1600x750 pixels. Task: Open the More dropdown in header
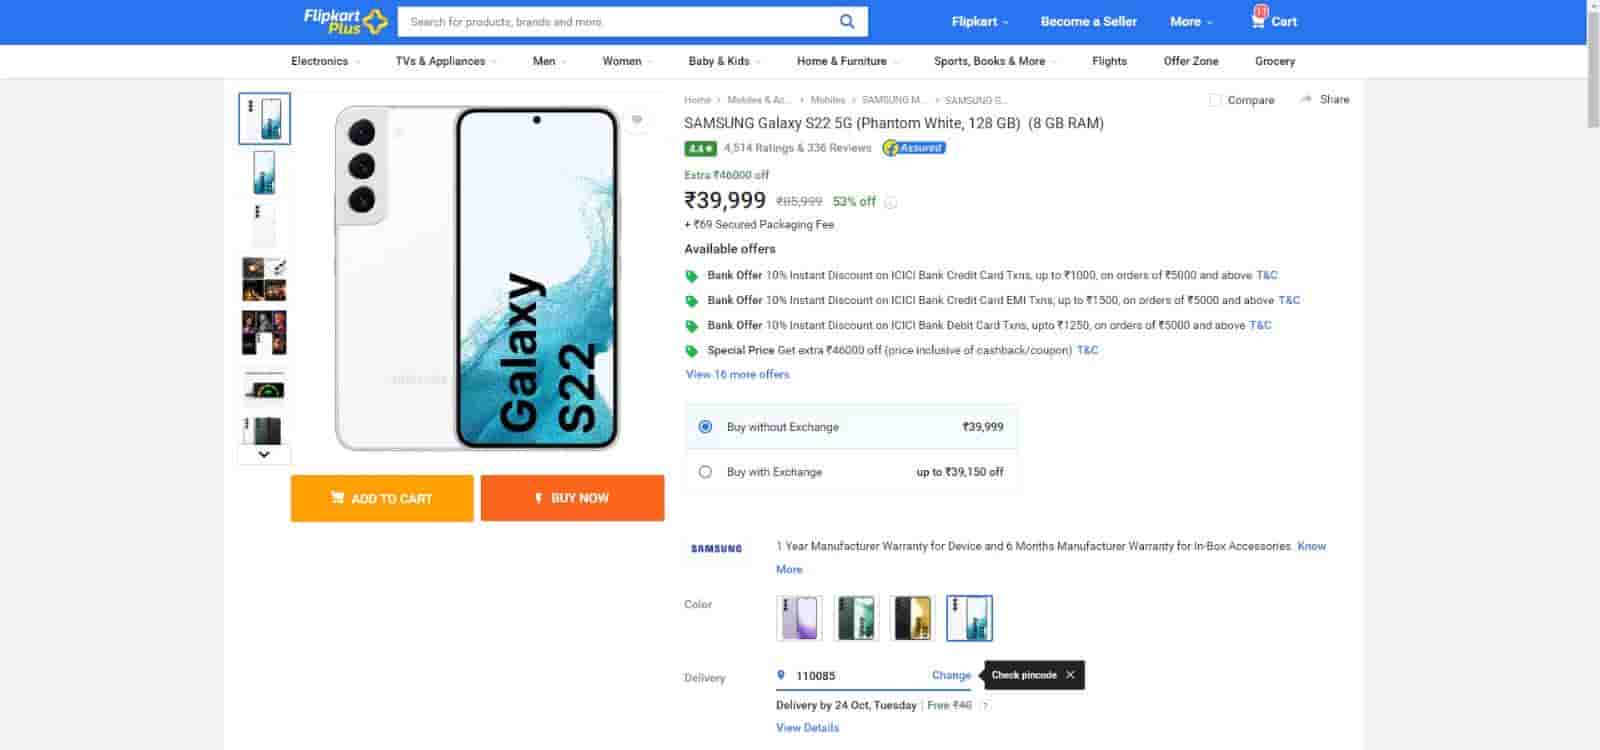click(x=1191, y=21)
